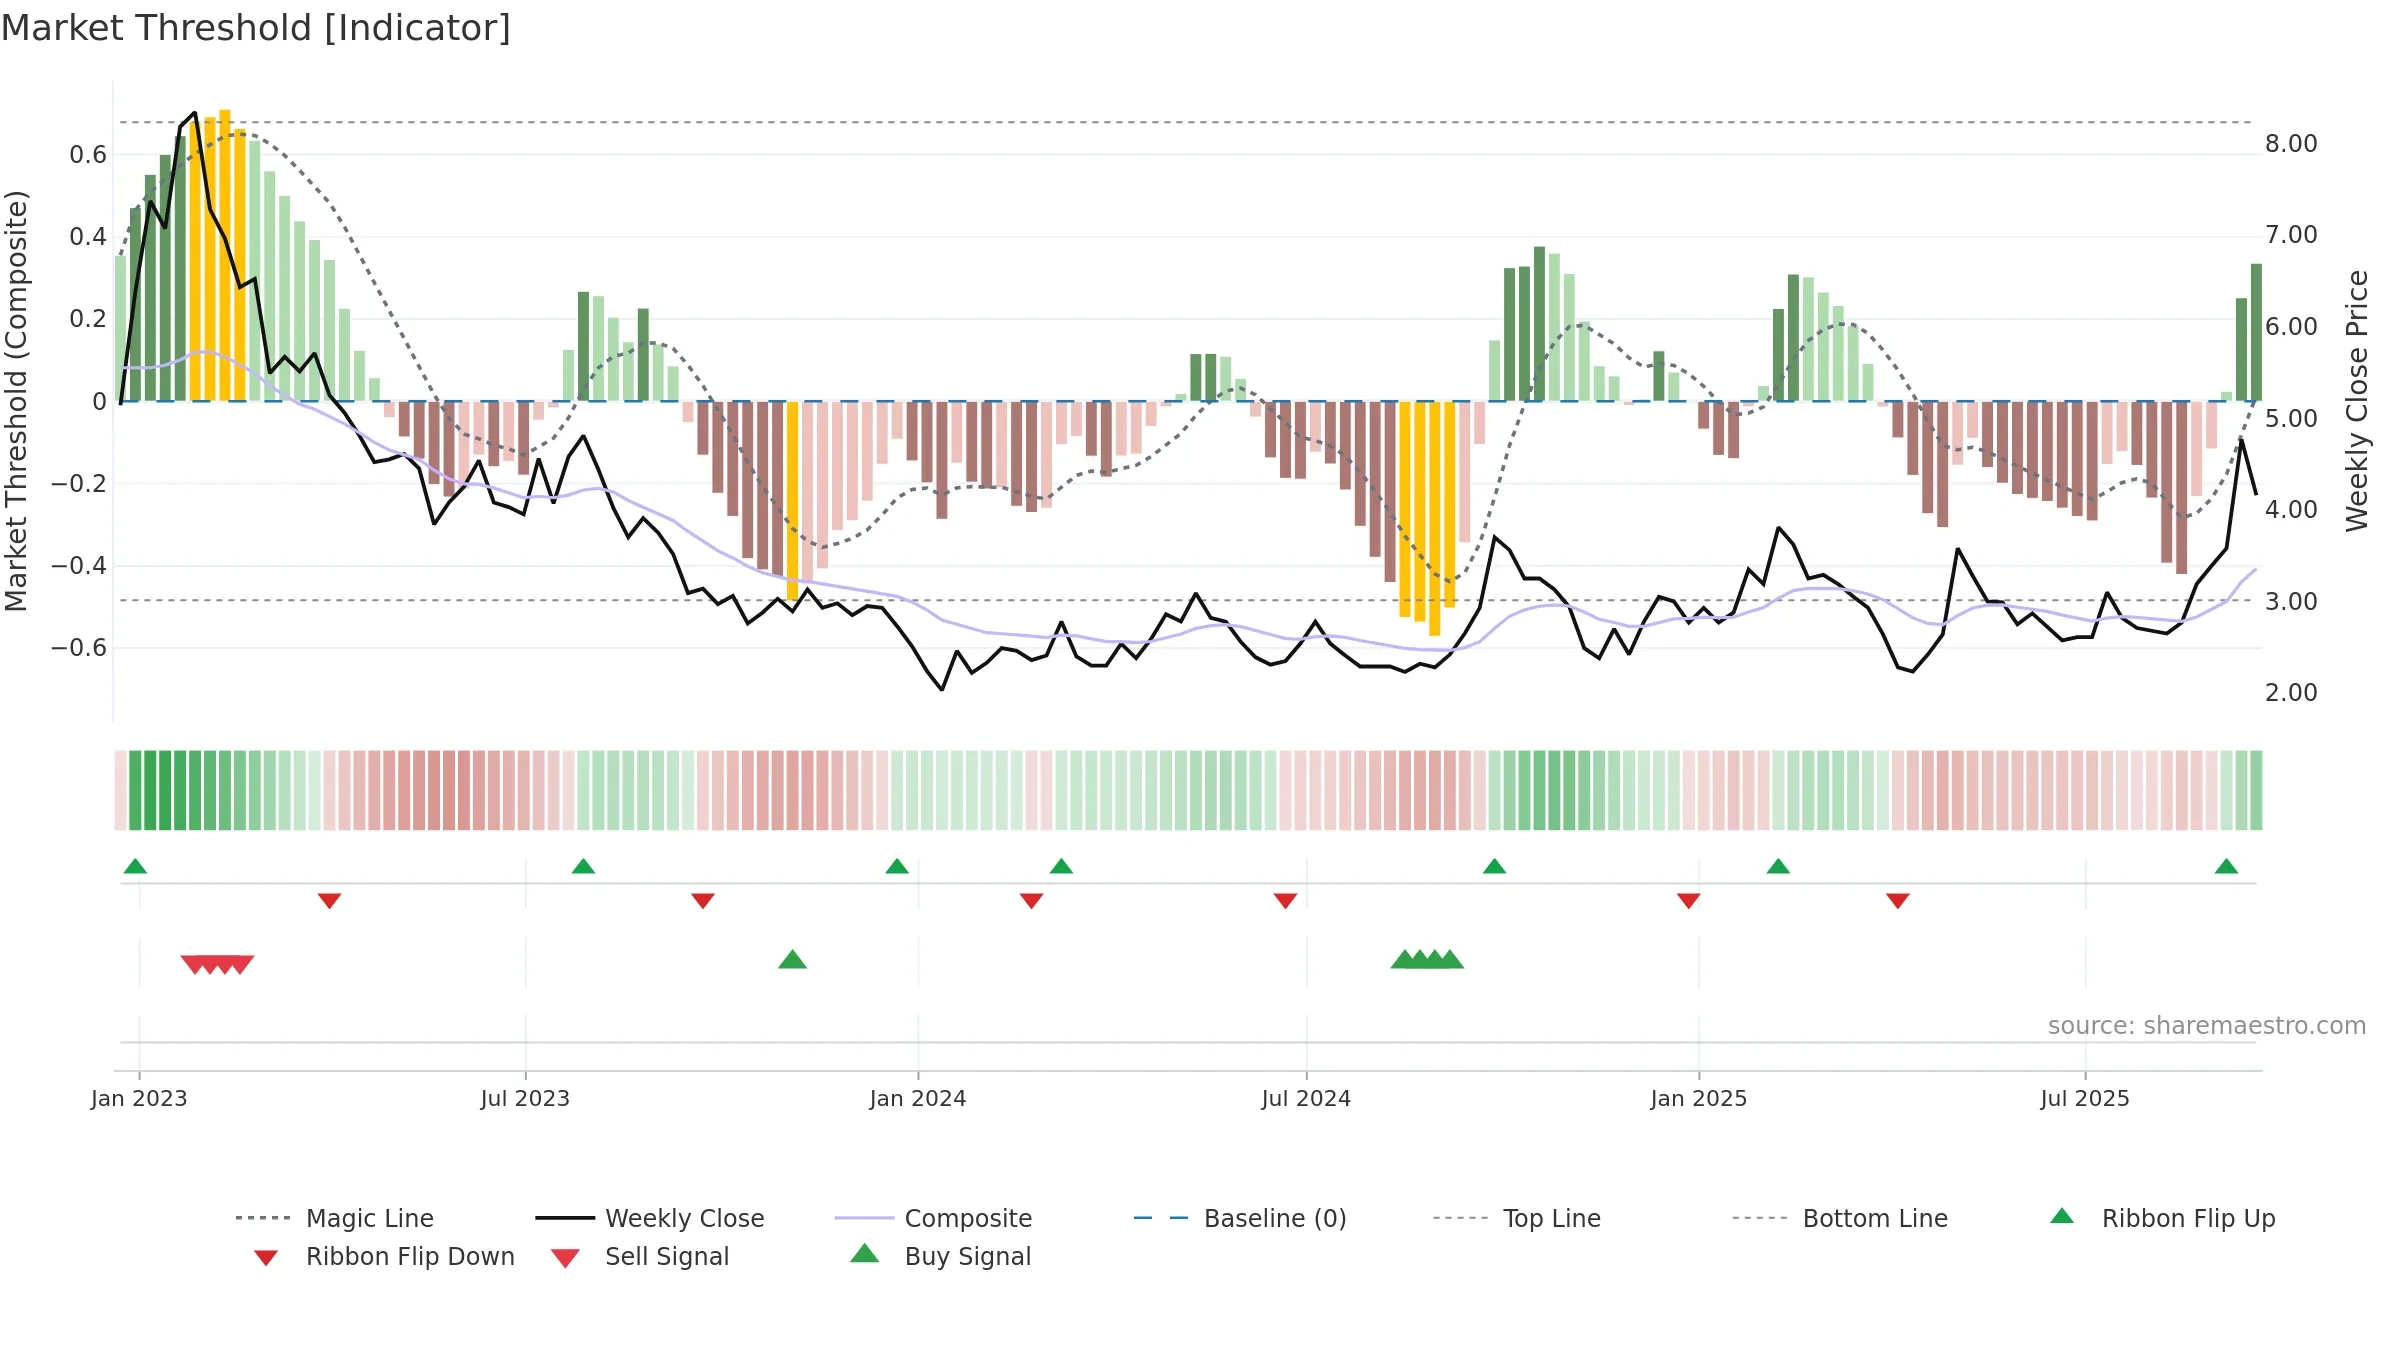The image size is (2400, 1350).
Task: Toggle the Ribbon Flip Up legend entry
Action: pos(2162,1218)
